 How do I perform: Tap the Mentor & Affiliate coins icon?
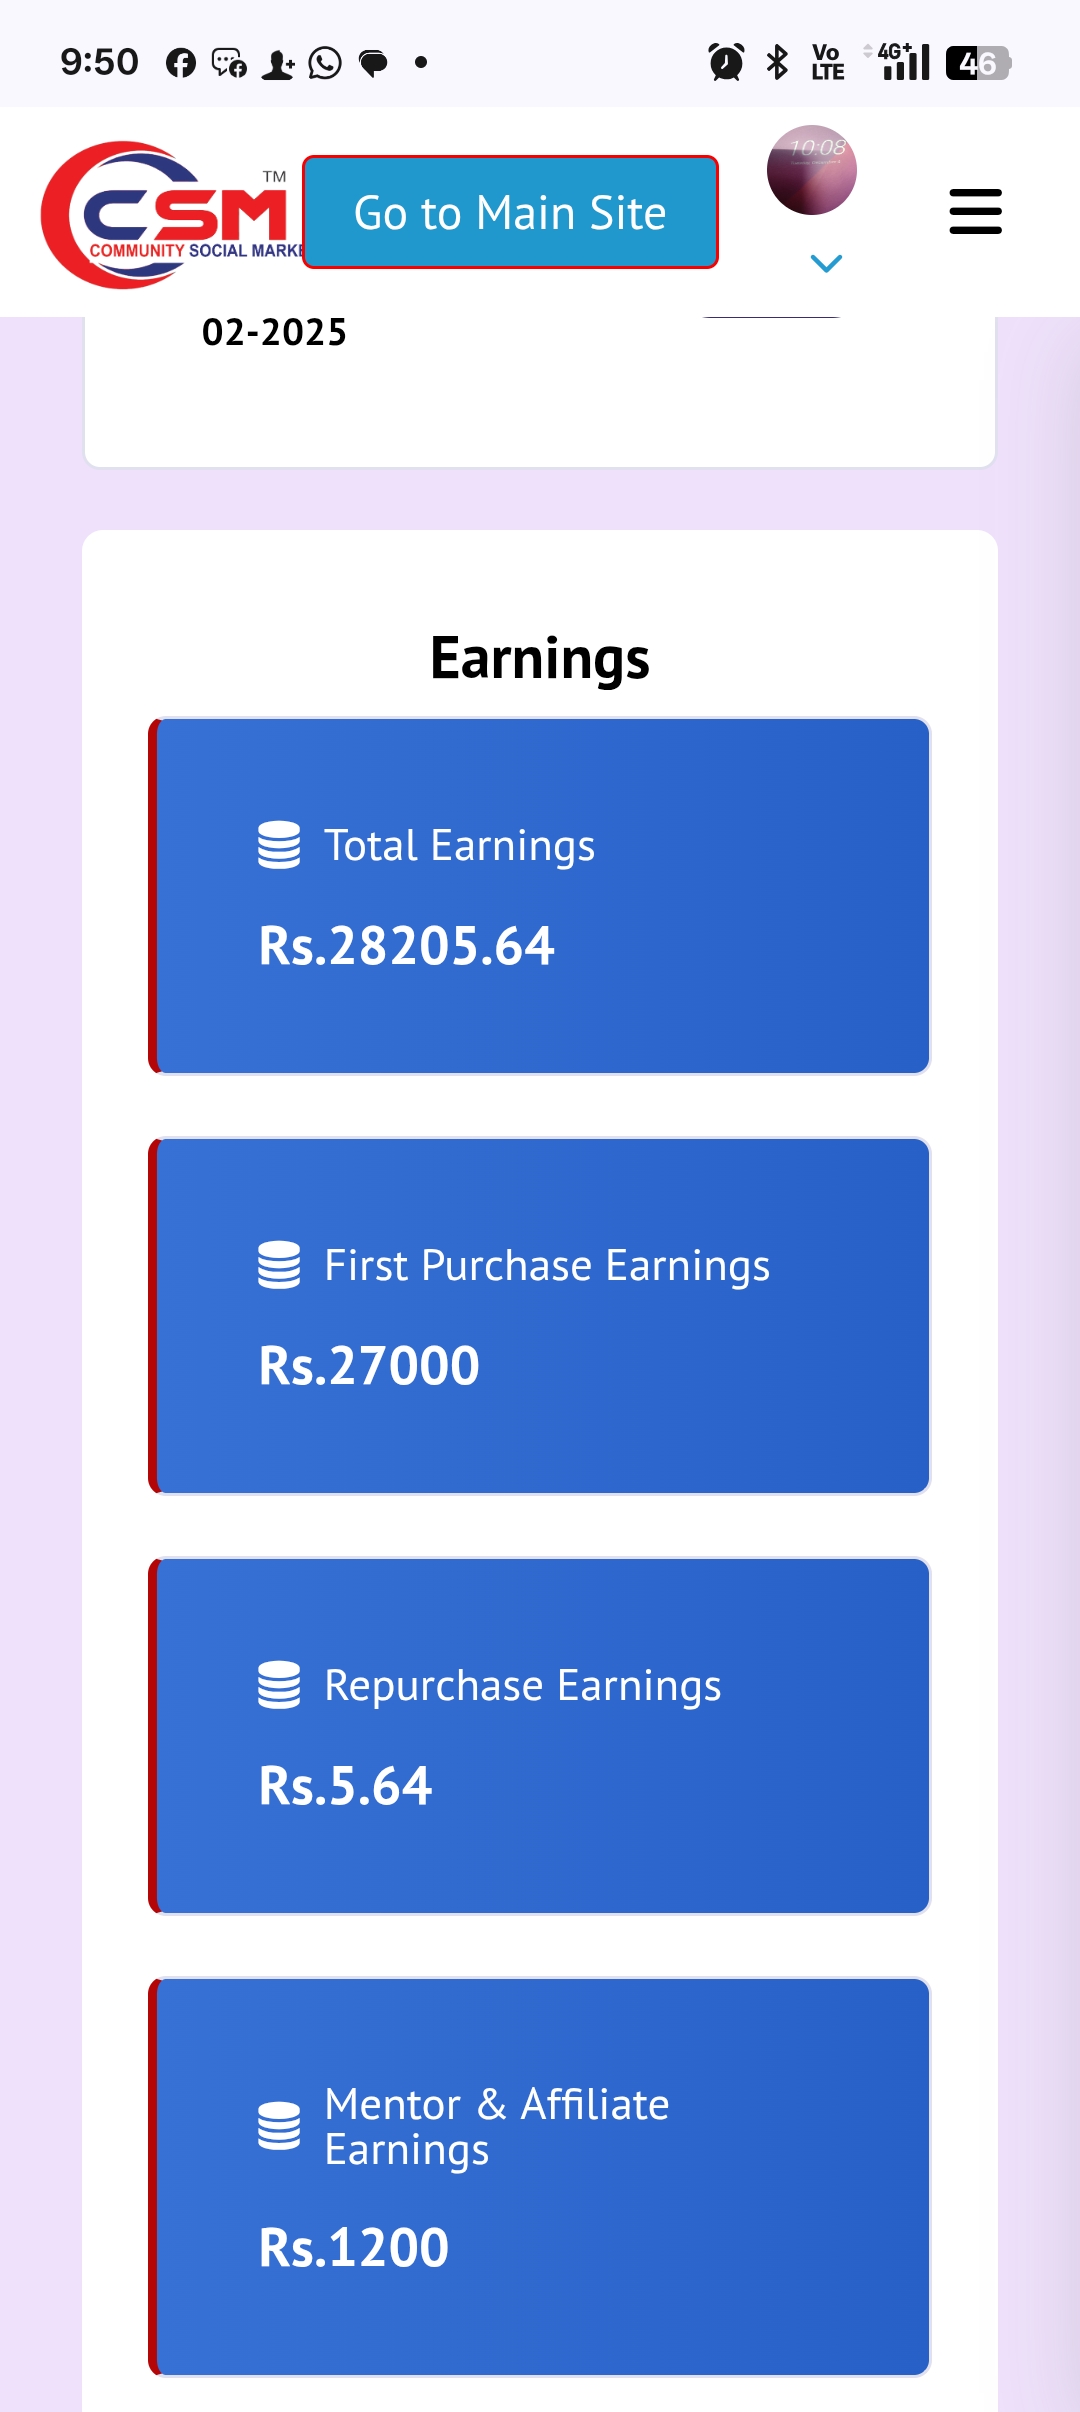[x=279, y=2126]
